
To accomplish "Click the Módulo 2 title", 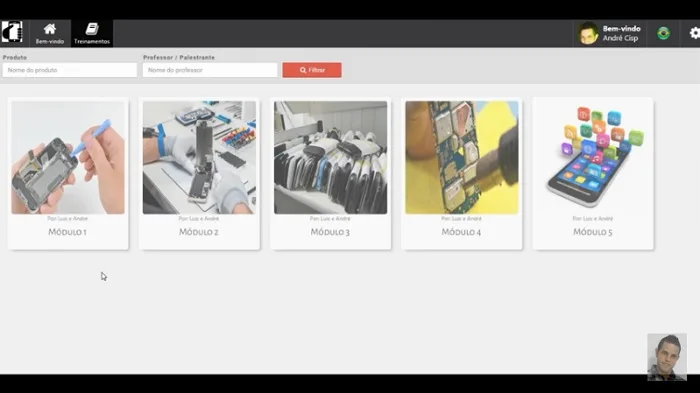I will pyautogui.click(x=199, y=232).
